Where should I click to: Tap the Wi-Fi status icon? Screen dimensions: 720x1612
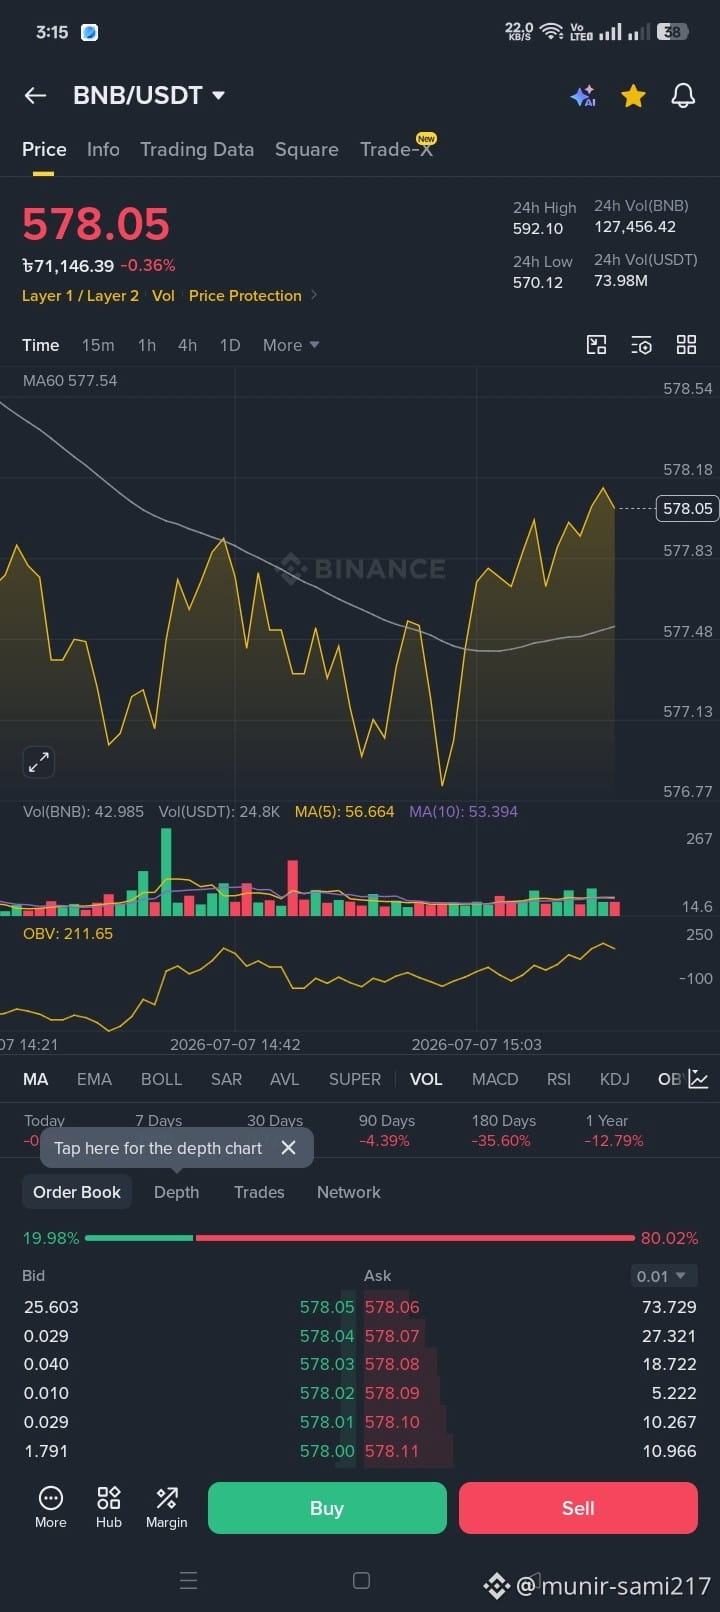[551, 32]
